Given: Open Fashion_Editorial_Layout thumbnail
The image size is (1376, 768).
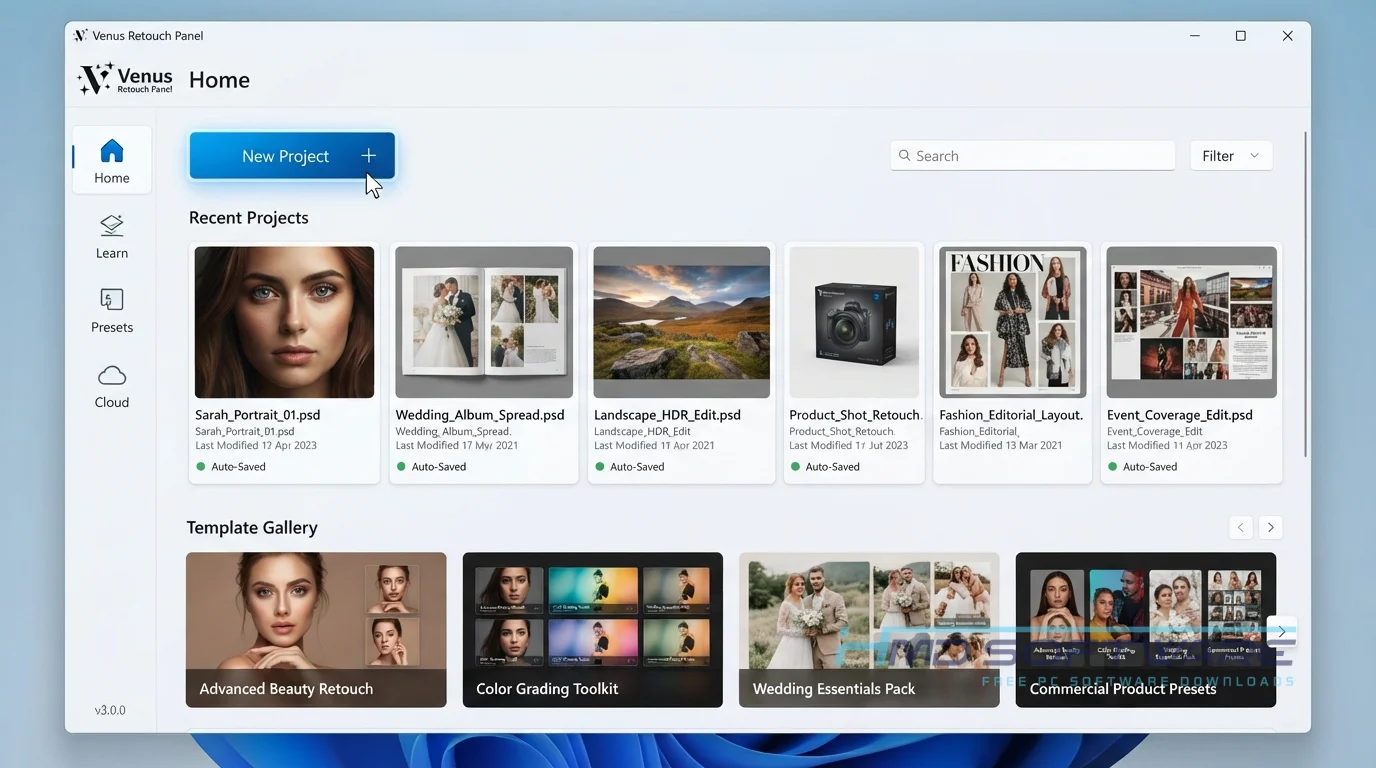Looking at the screenshot, I should (x=1012, y=322).
